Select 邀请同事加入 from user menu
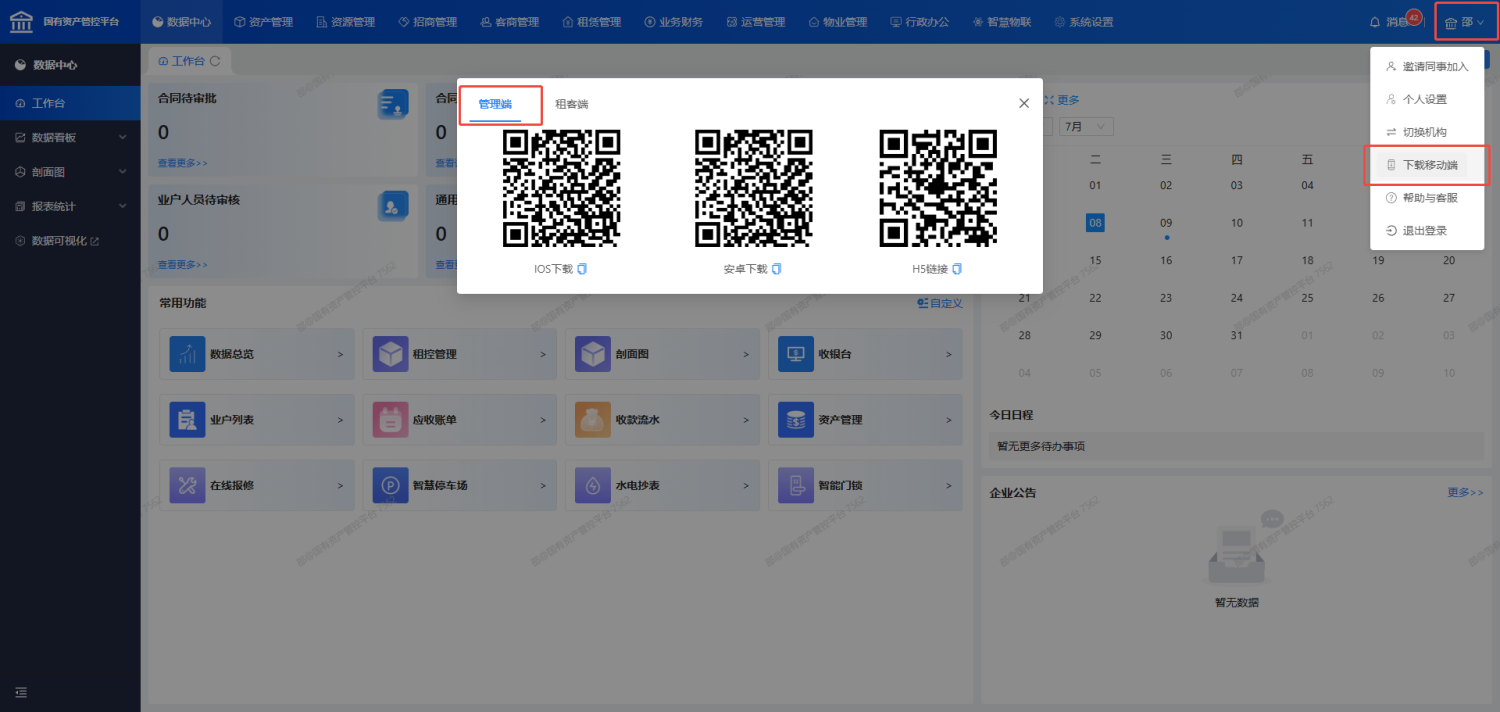This screenshot has width=1500, height=712. click(1427, 66)
